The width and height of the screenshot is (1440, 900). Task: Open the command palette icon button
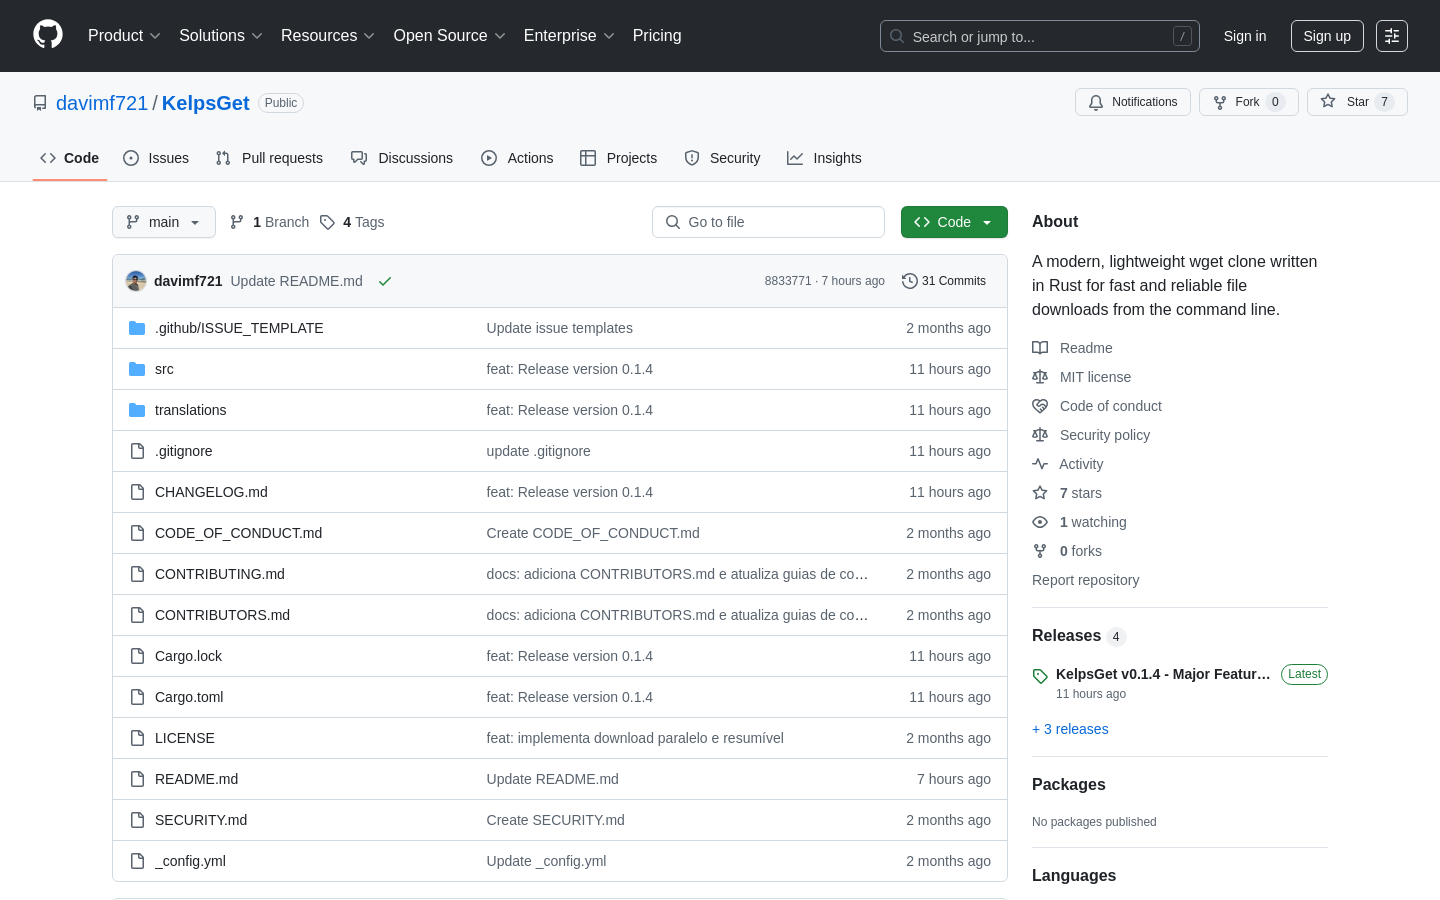(x=1392, y=36)
